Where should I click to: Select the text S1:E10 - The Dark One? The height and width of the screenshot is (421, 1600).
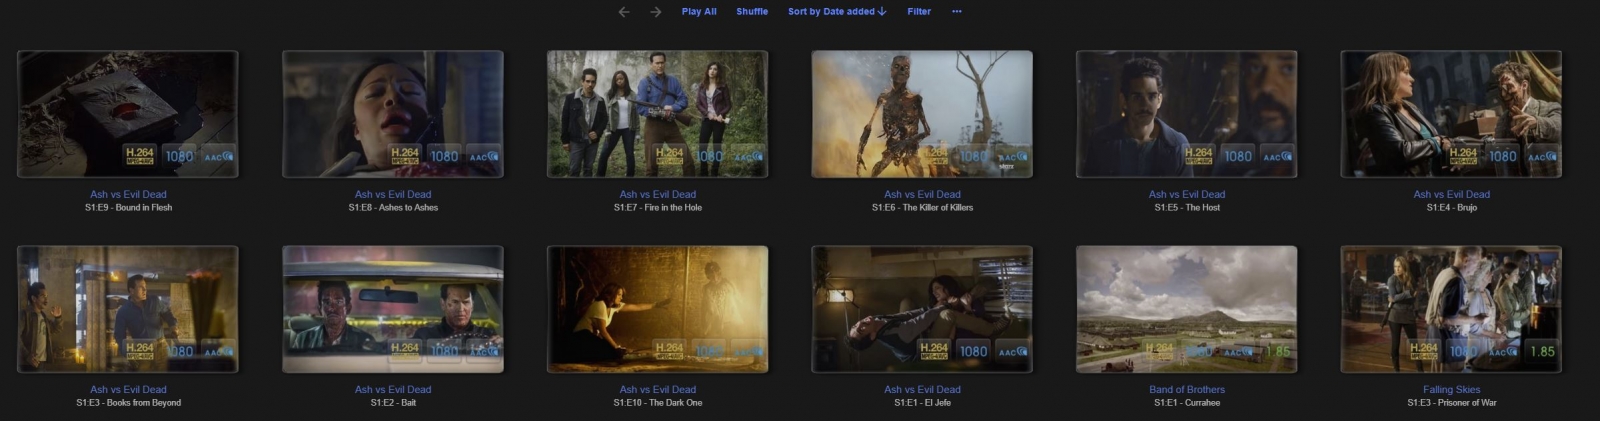click(657, 403)
